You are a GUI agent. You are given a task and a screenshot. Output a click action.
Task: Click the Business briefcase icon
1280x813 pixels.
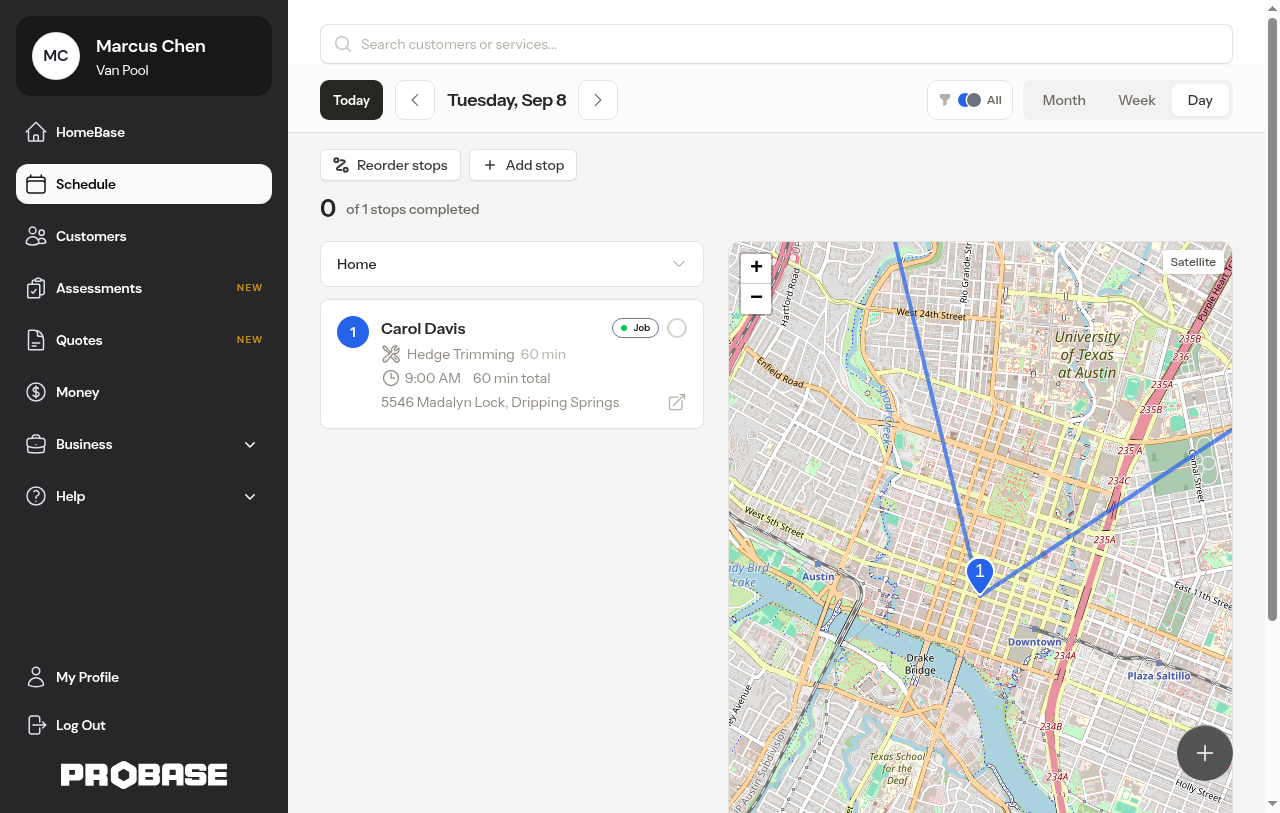coord(36,444)
